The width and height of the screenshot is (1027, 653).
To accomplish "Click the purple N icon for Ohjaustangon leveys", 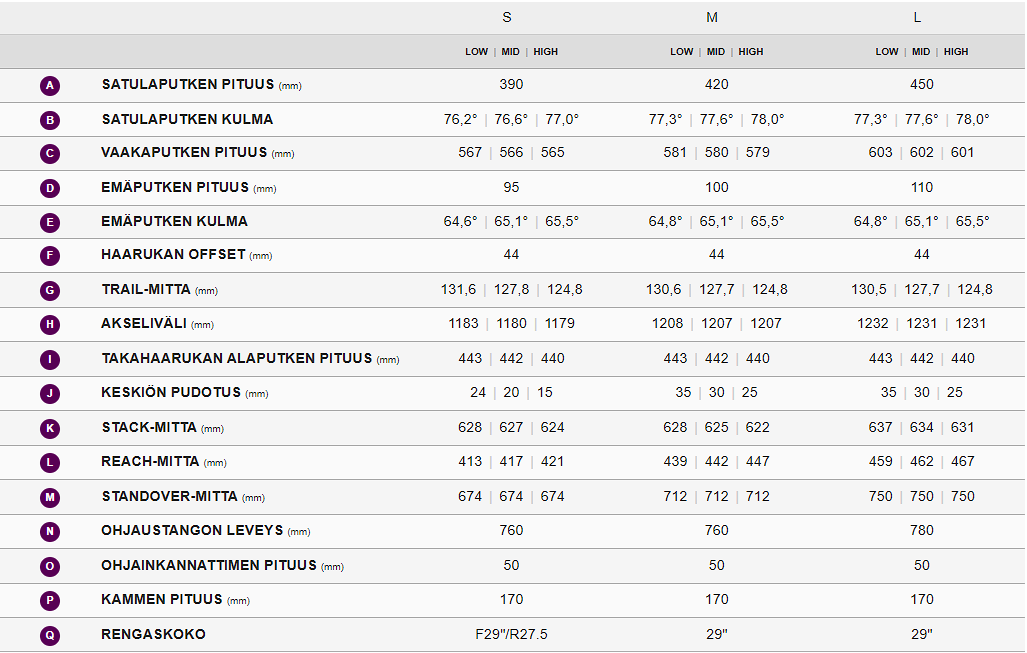I will click(x=51, y=532).
